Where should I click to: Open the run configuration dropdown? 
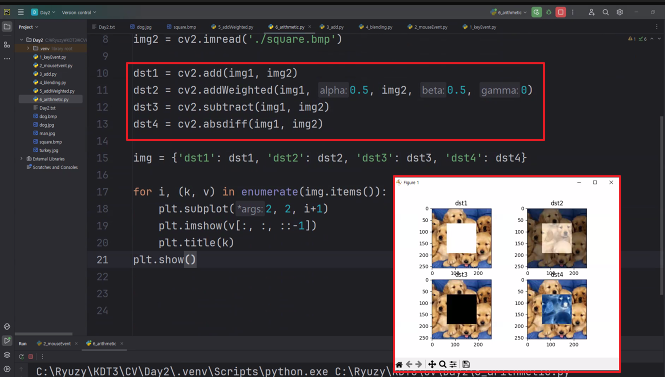pos(509,12)
